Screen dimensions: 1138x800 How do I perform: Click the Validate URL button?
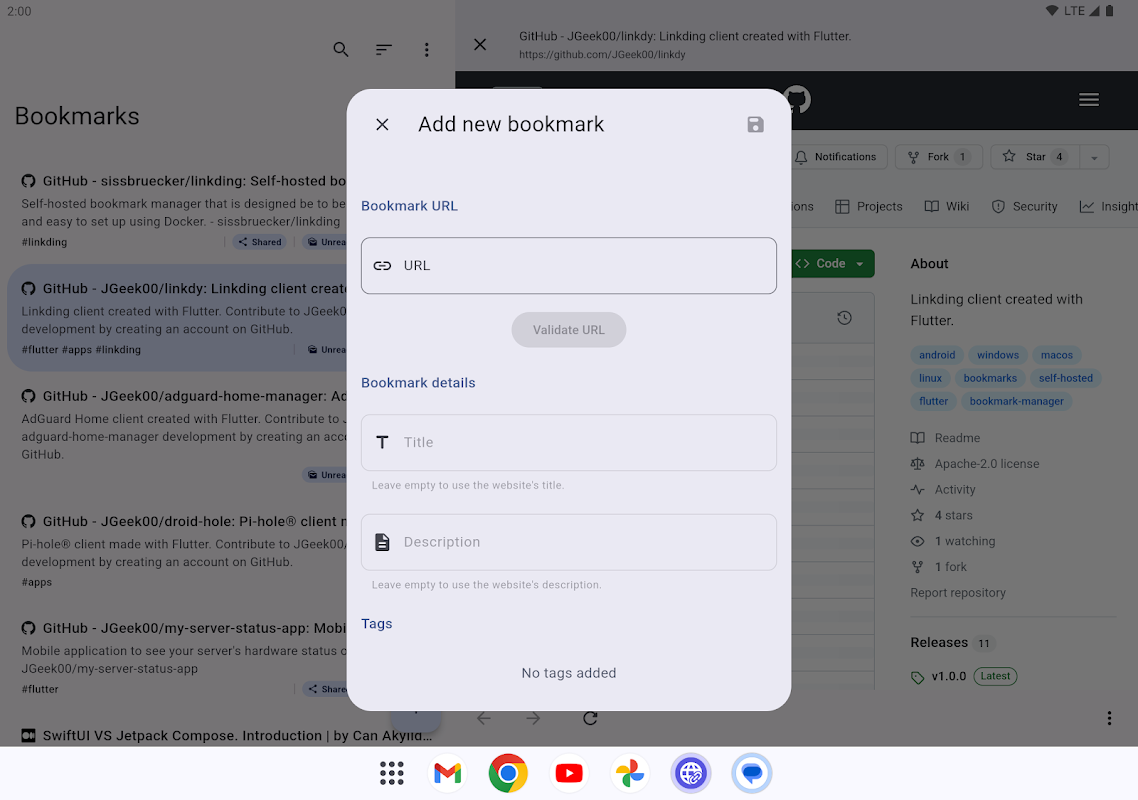(x=568, y=330)
